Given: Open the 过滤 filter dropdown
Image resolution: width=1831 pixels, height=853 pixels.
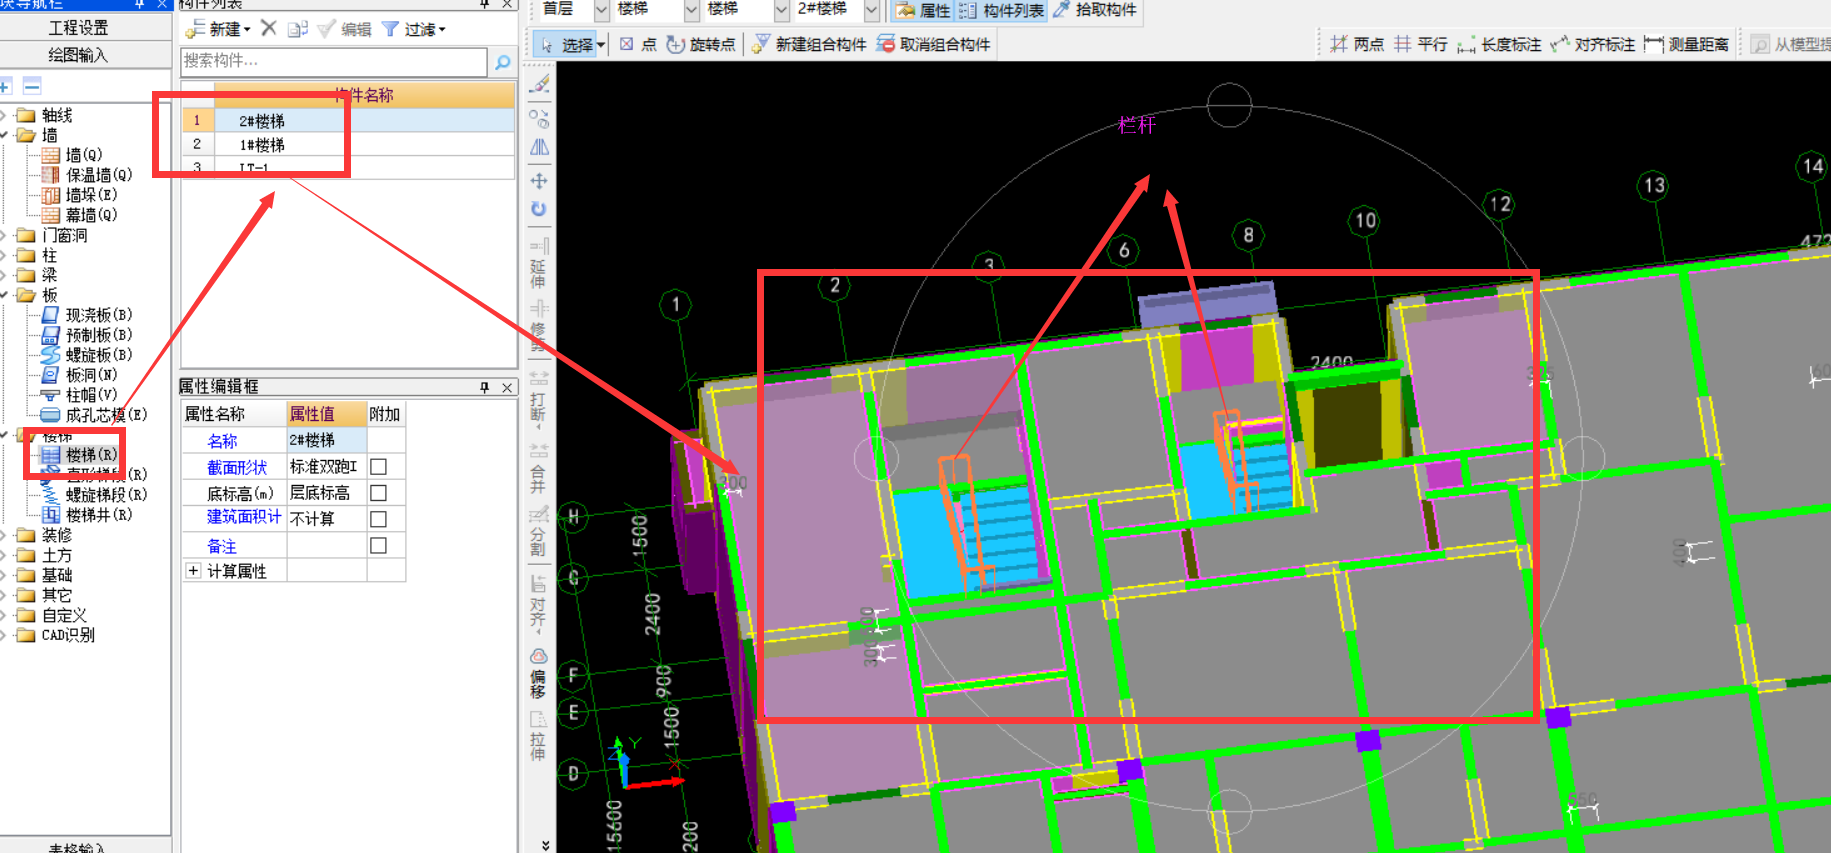Looking at the screenshot, I should click(415, 29).
